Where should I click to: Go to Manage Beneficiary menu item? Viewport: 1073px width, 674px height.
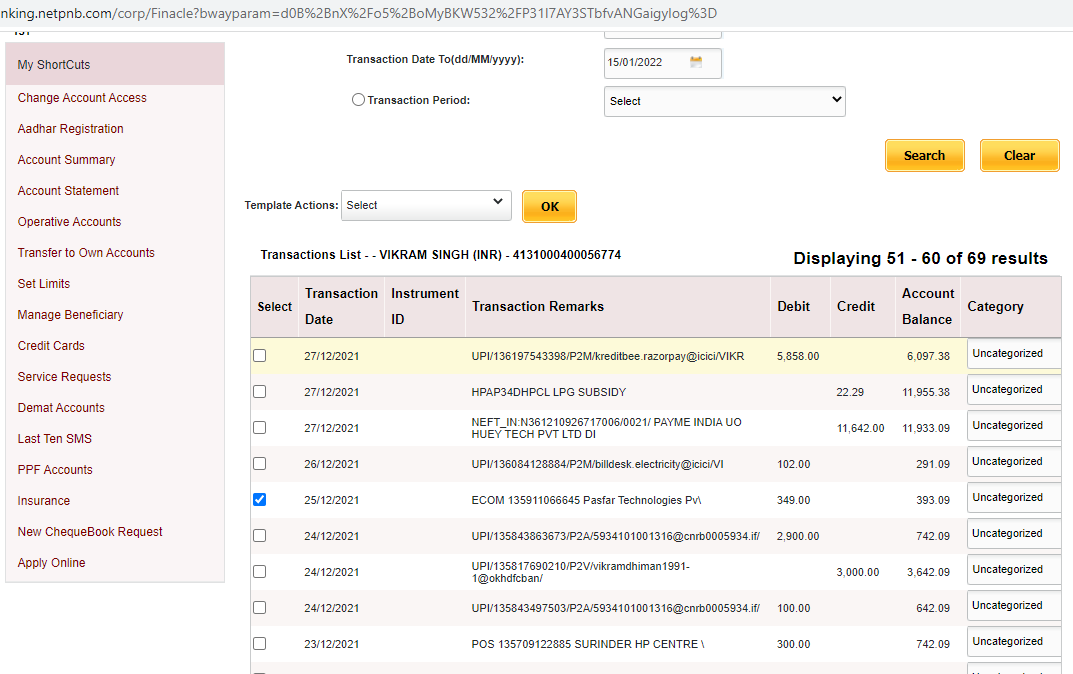pos(70,315)
